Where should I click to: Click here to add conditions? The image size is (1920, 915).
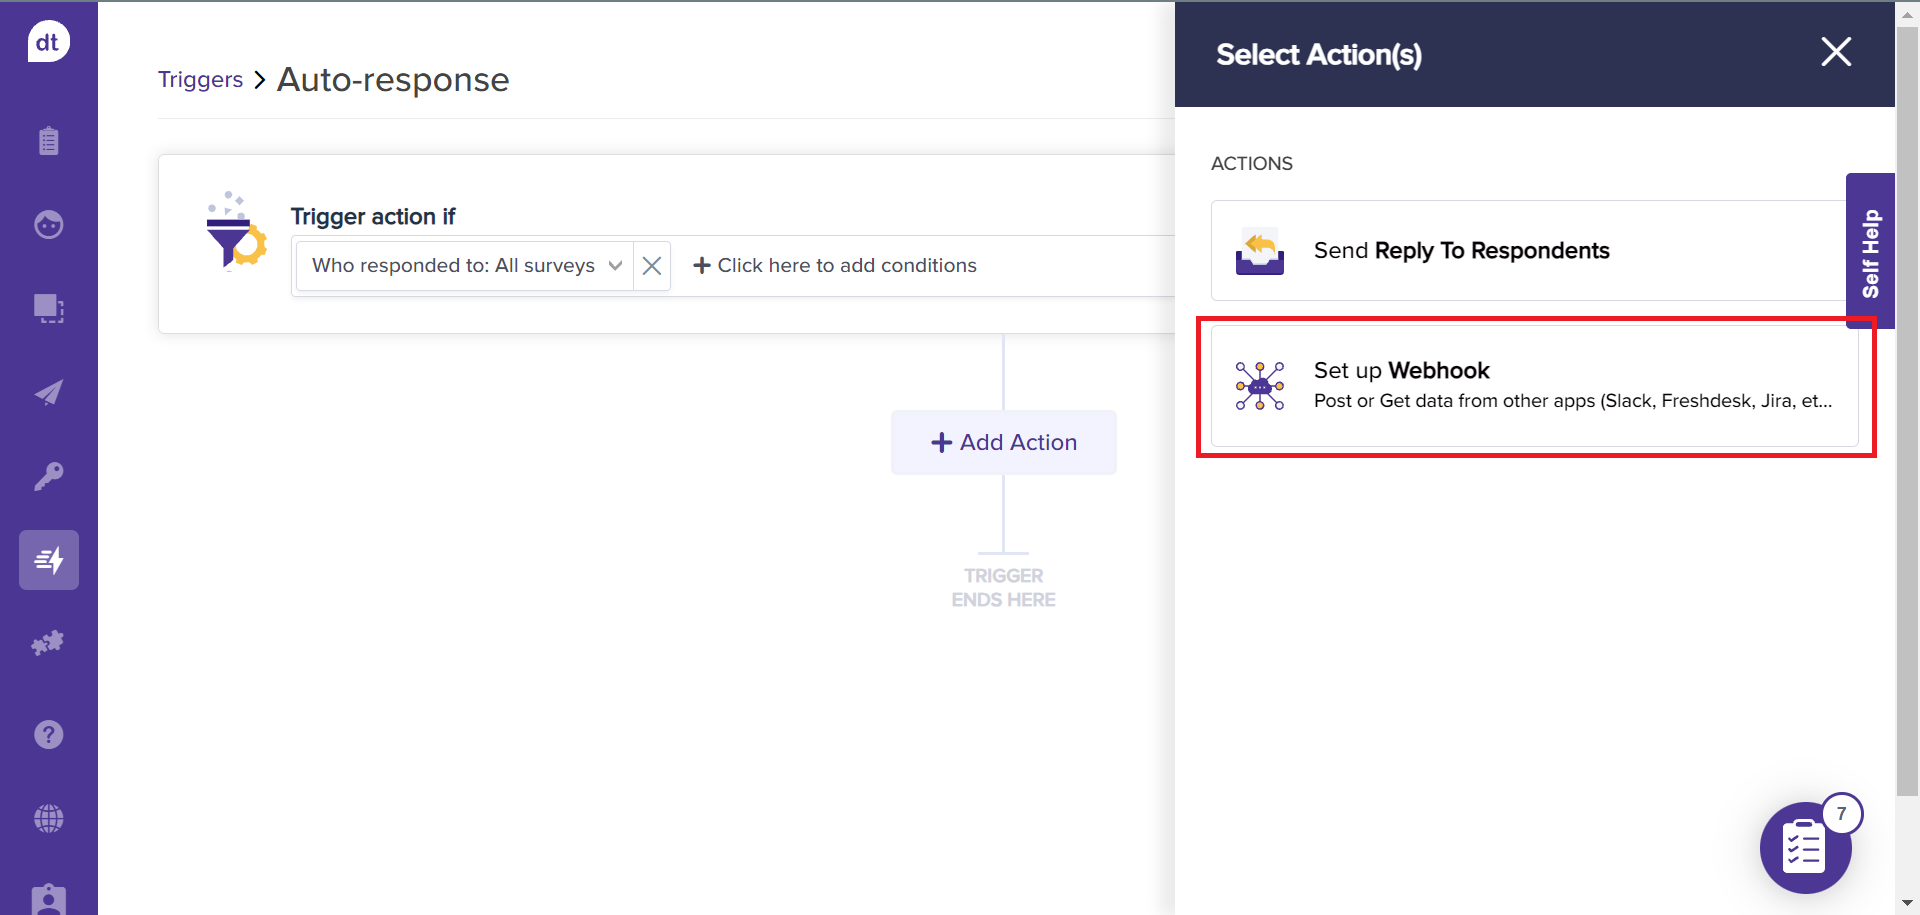click(x=835, y=266)
